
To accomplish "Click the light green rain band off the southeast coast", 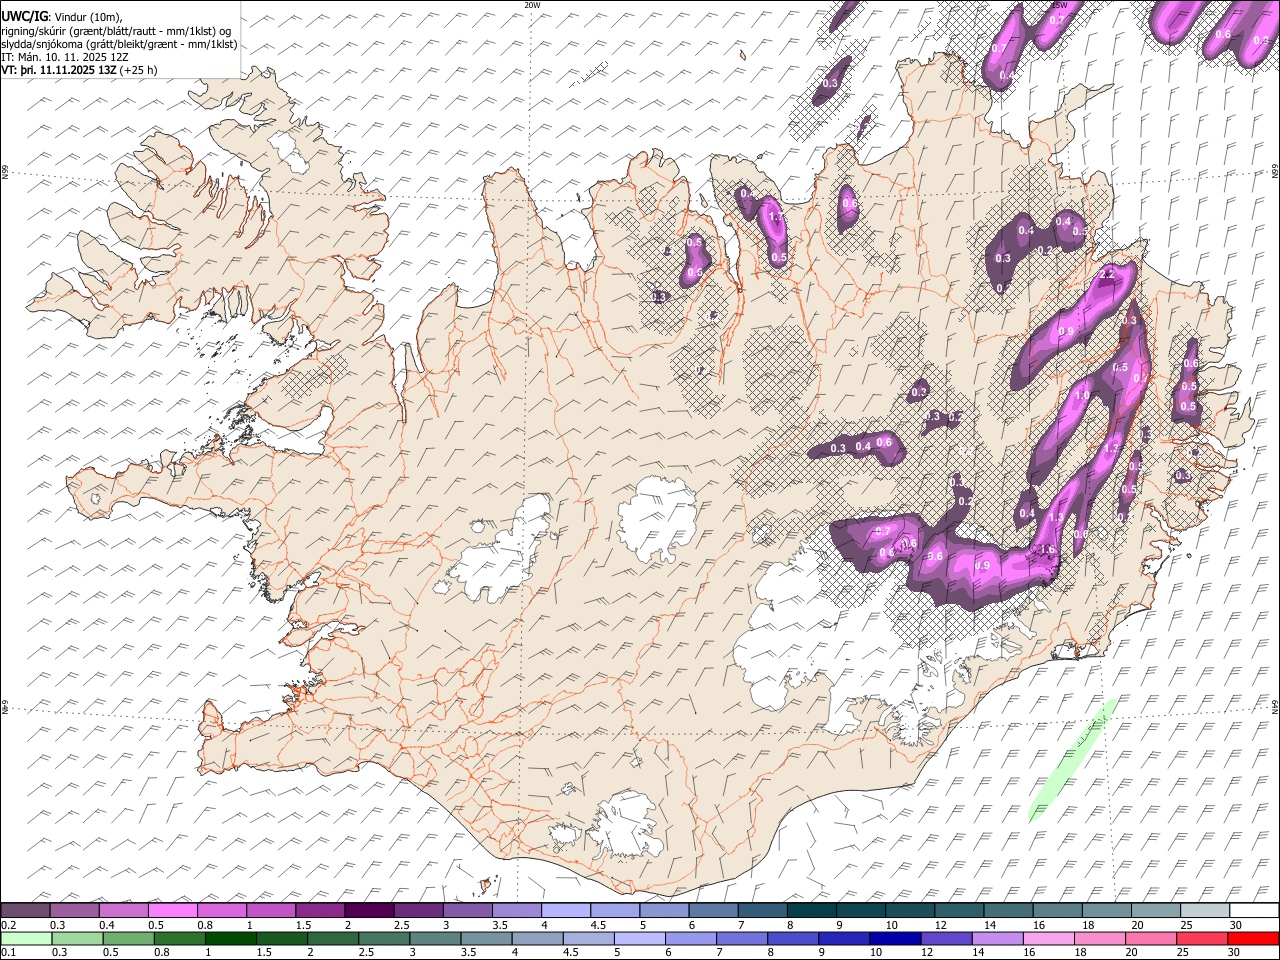I will 1072,760.
